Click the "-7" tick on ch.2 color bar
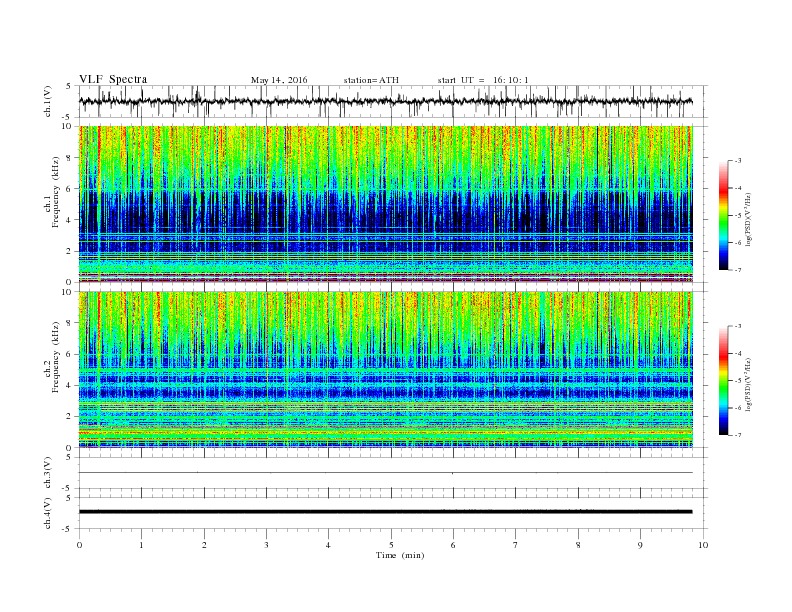 (737, 435)
